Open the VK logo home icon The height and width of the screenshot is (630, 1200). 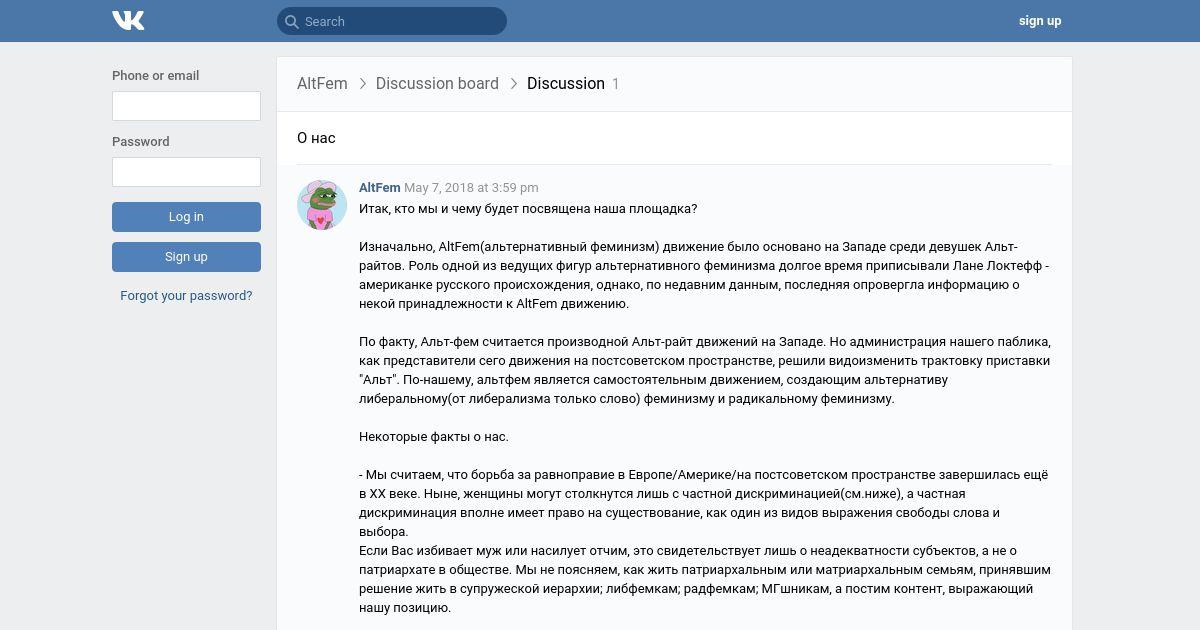pos(128,20)
